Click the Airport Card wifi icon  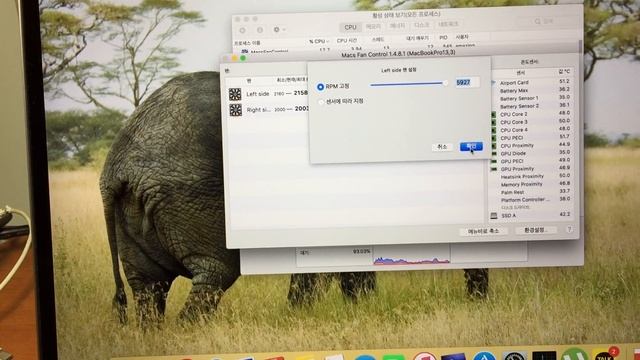click(x=493, y=83)
